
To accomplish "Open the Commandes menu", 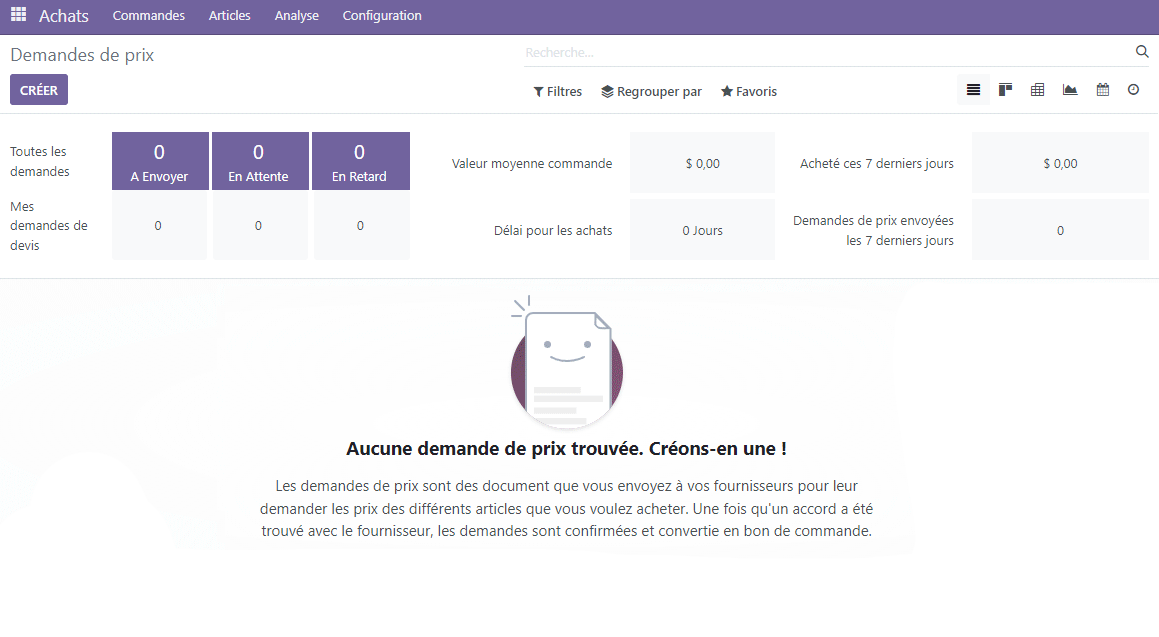I will 149,16.
